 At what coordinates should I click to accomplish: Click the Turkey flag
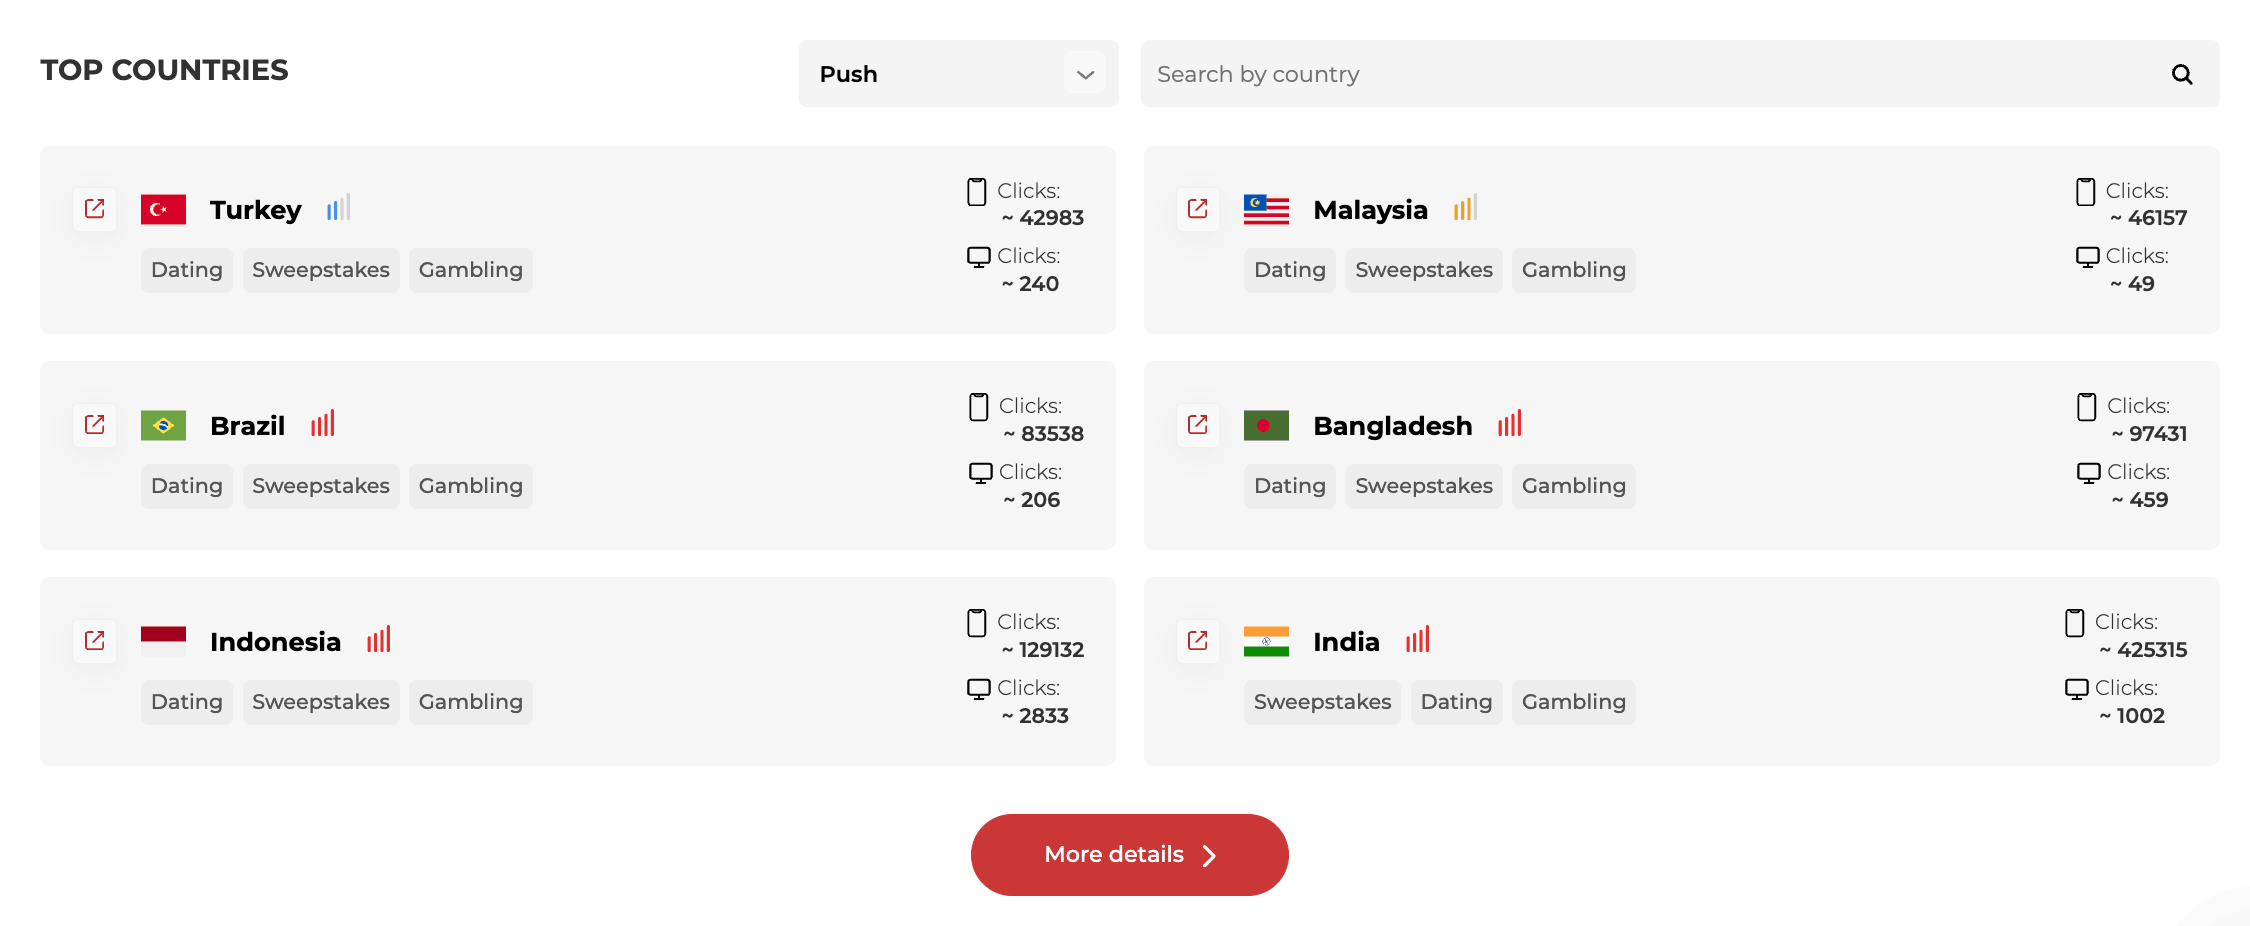pos(163,210)
